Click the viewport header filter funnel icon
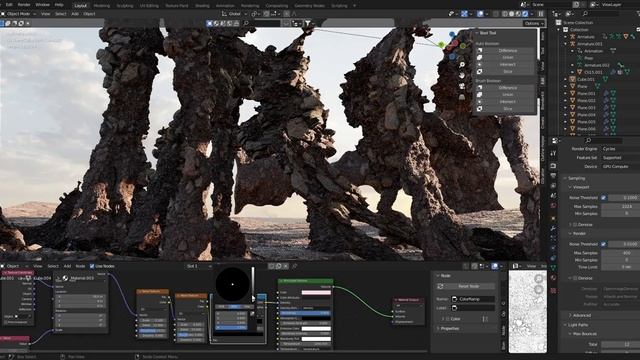Image resolution: width=640 pixels, height=360 pixels. 308,24
